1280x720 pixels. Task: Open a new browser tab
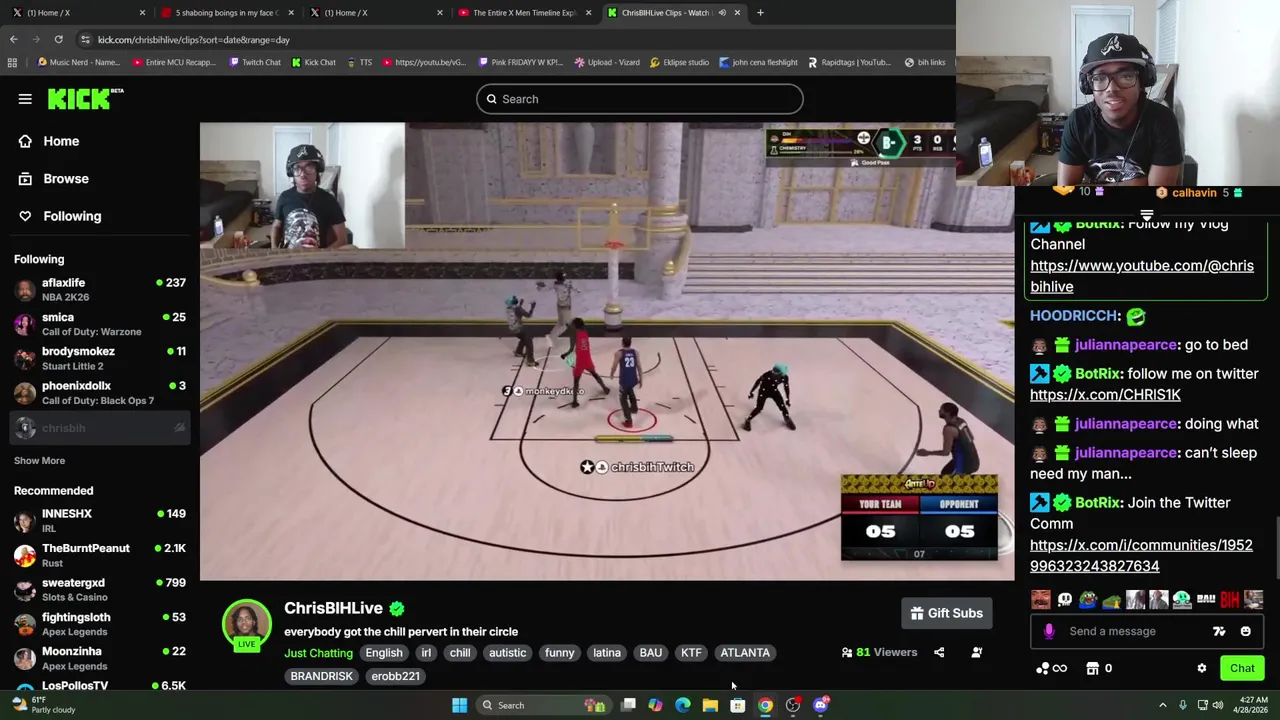tap(760, 13)
